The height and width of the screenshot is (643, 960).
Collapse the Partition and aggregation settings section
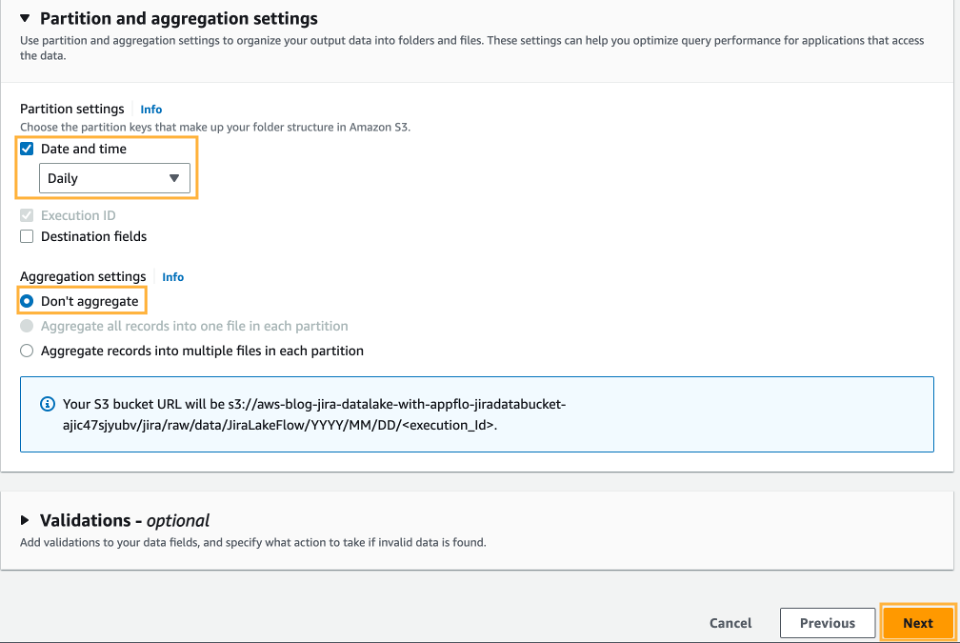click(27, 18)
